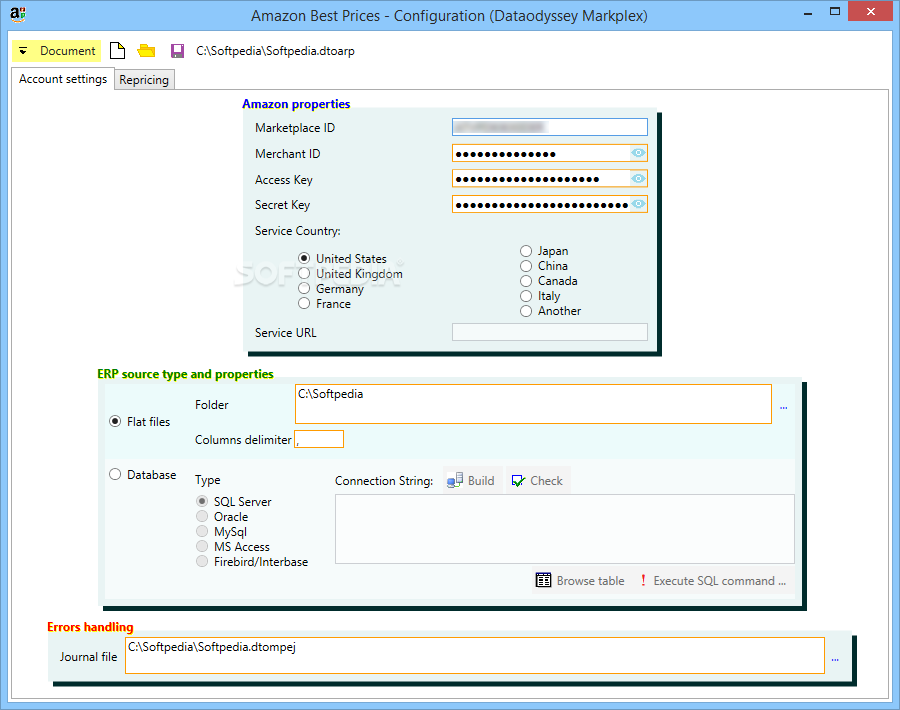Choose MySql database type

pyautogui.click(x=222, y=531)
